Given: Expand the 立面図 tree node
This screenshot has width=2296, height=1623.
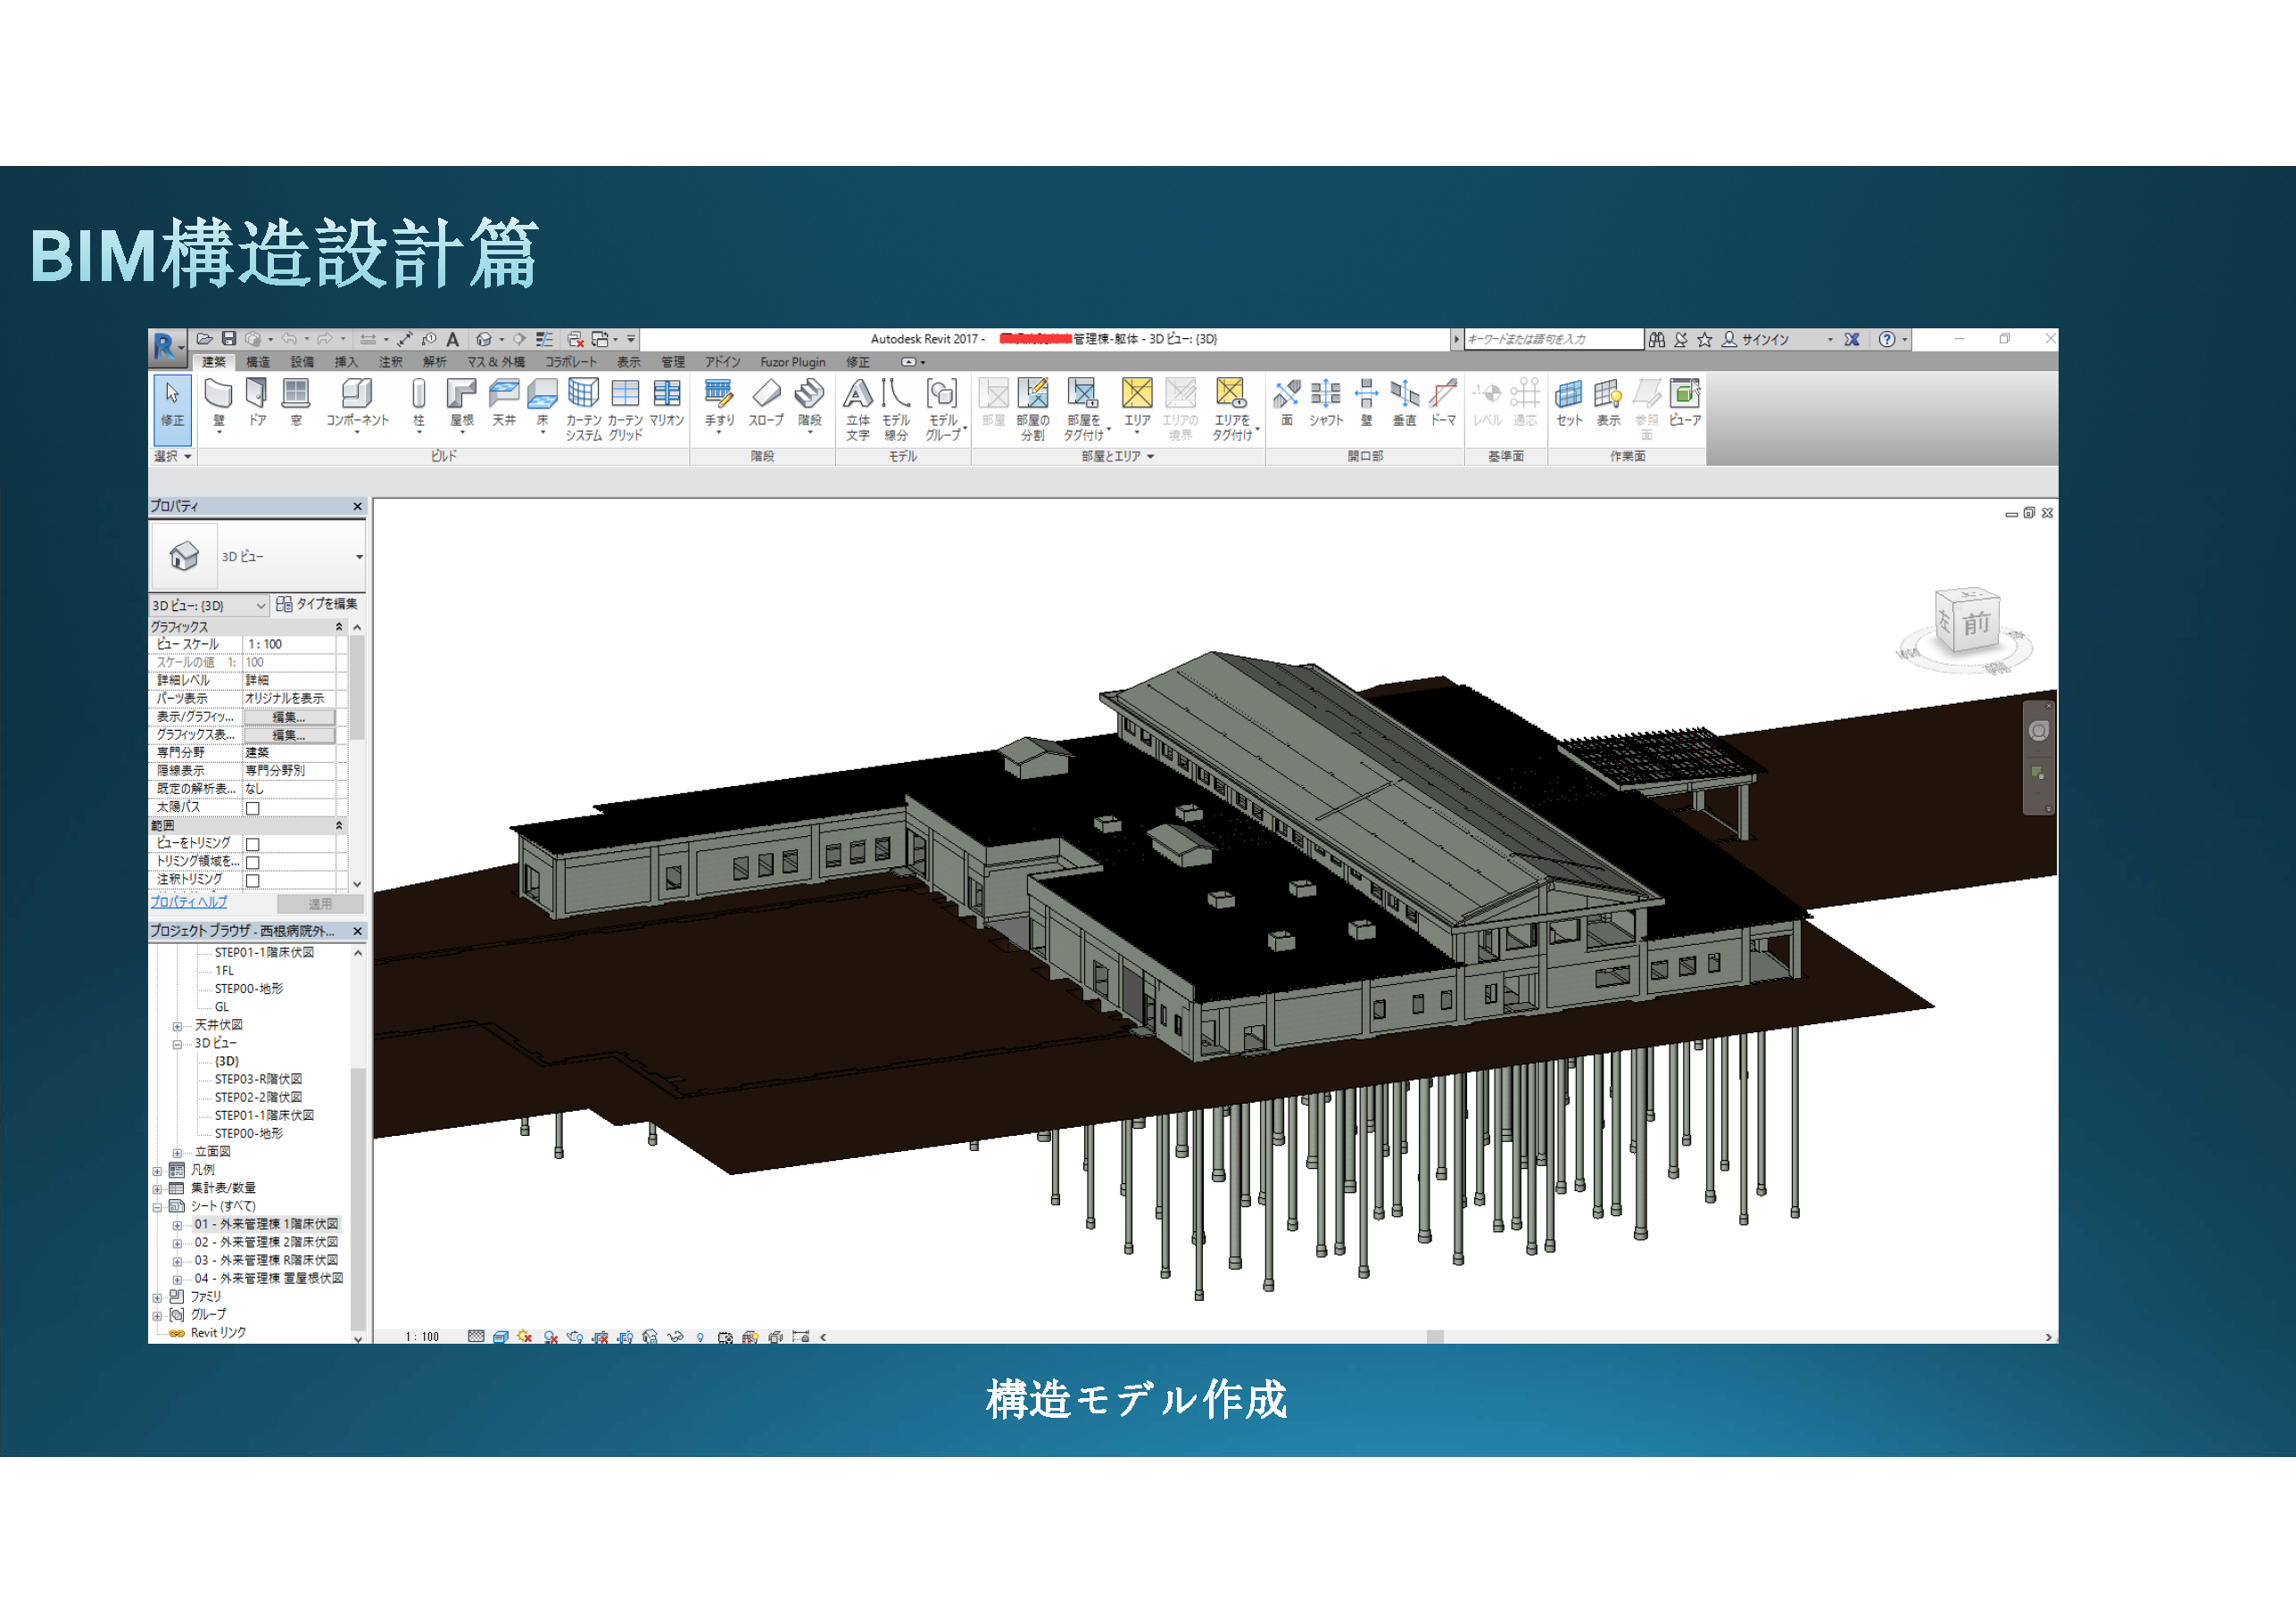Looking at the screenshot, I should coord(177,1152).
